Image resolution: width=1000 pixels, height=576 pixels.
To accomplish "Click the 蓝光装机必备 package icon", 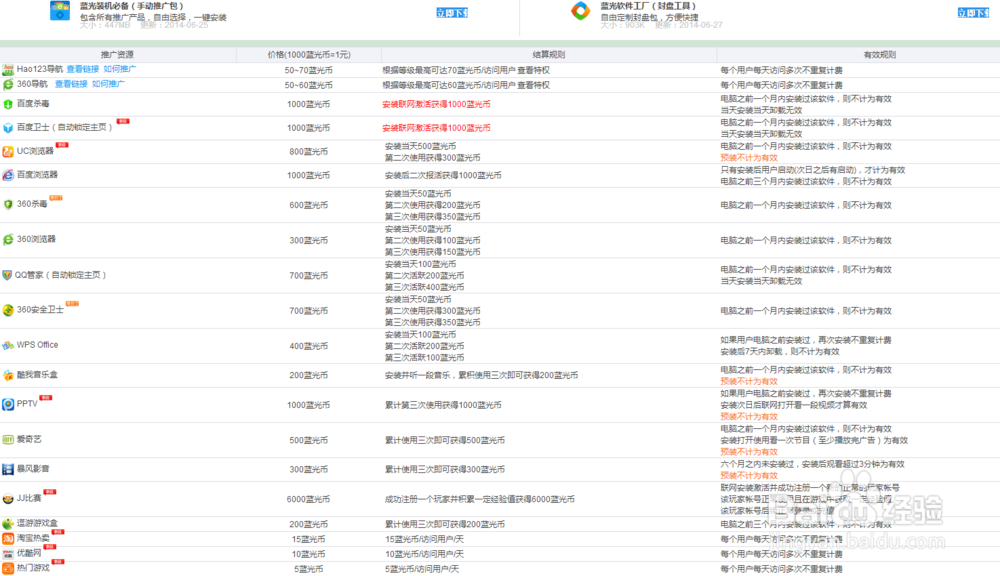I will pos(60,10).
